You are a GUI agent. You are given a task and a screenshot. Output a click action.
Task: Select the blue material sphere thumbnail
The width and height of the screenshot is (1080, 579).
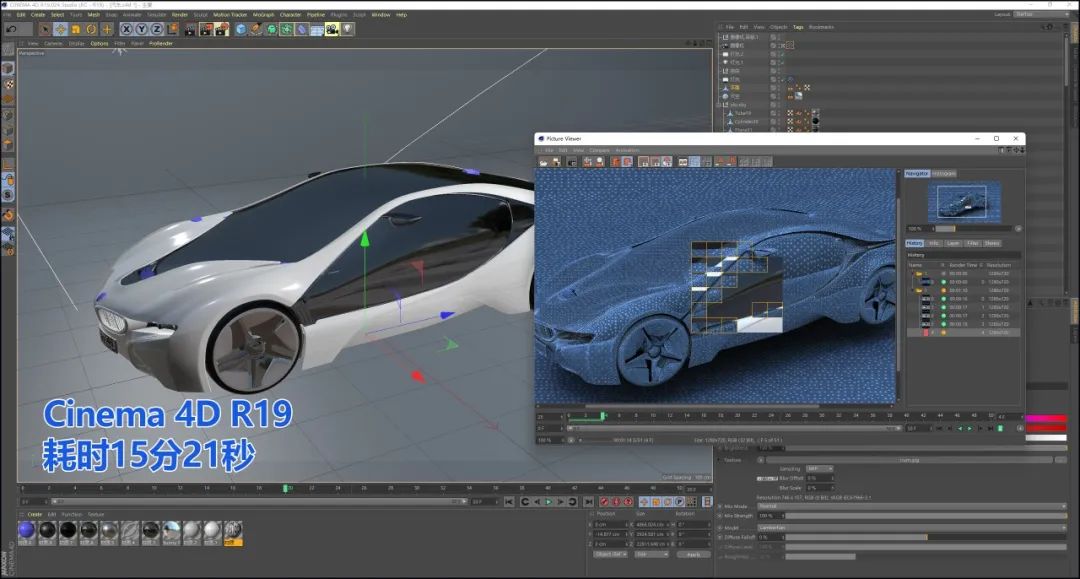point(27,530)
